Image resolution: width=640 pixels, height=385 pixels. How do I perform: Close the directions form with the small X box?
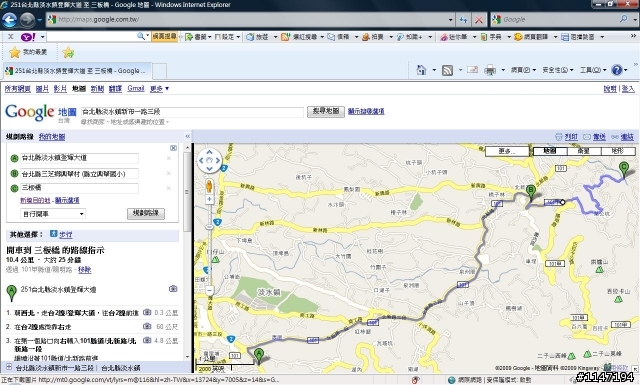coord(173,148)
